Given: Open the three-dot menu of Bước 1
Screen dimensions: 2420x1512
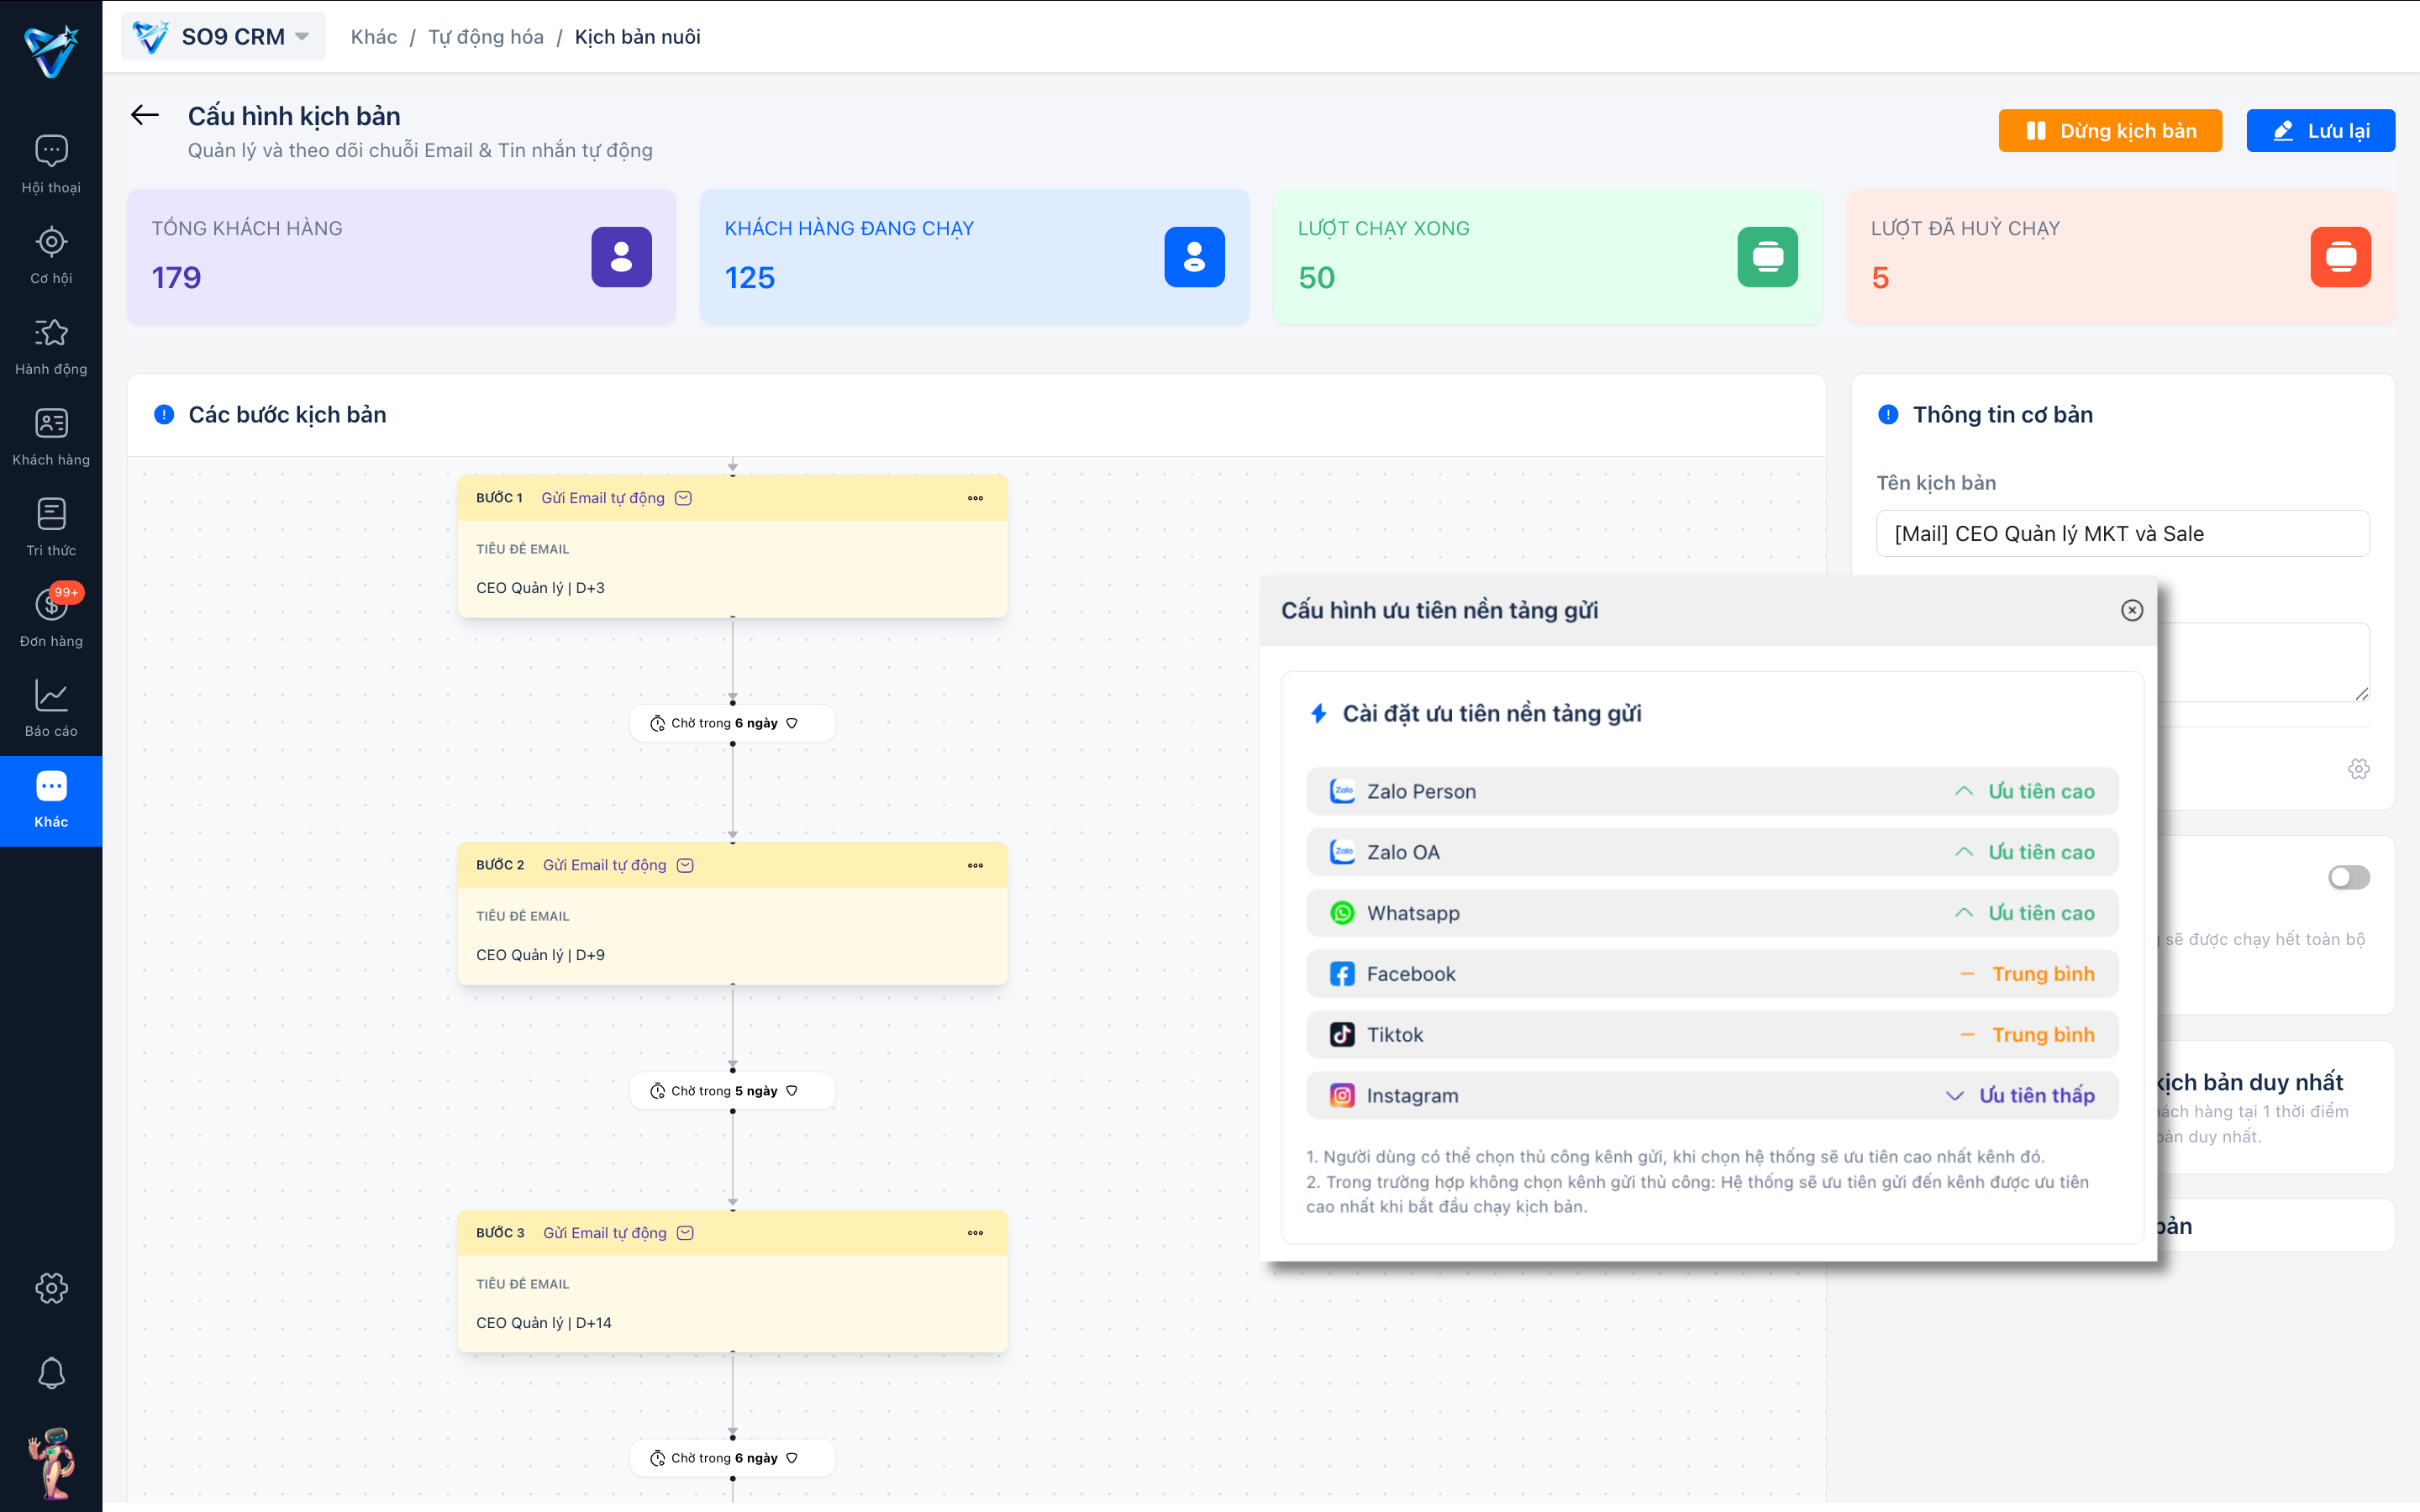Looking at the screenshot, I should (x=975, y=498).
